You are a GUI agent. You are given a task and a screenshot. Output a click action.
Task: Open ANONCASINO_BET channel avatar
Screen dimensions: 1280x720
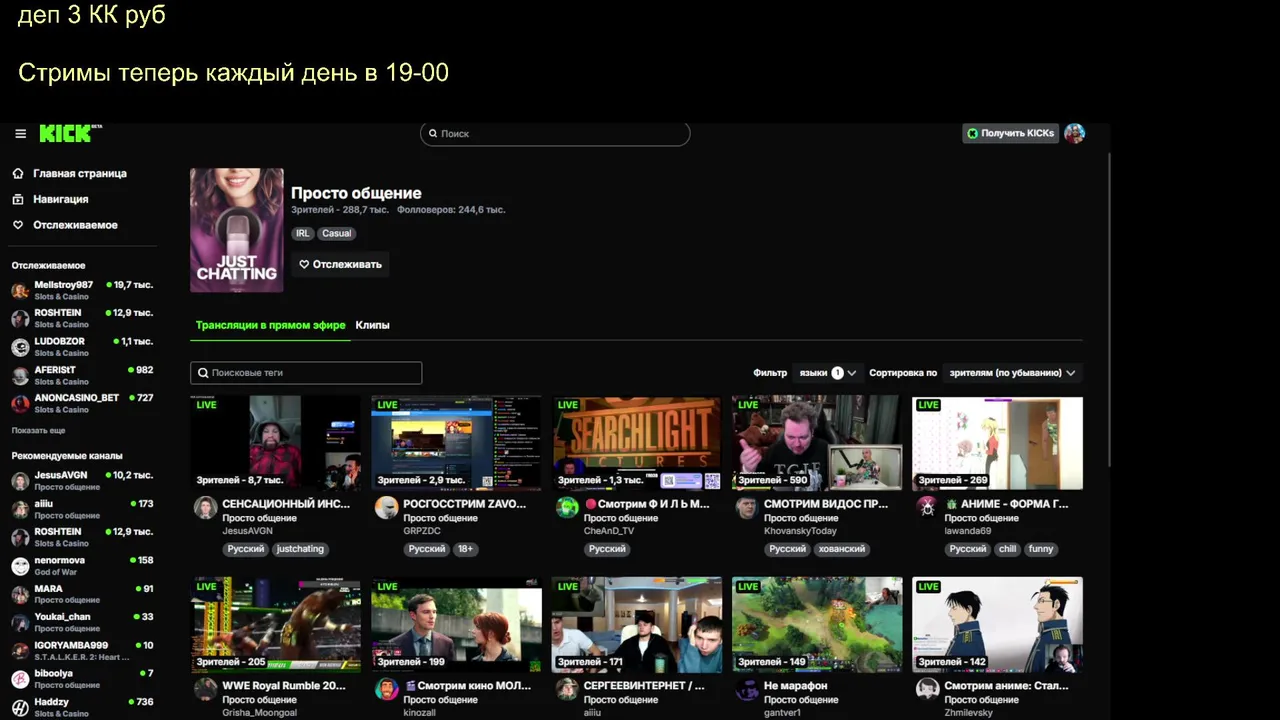click(x=20, y=403)
